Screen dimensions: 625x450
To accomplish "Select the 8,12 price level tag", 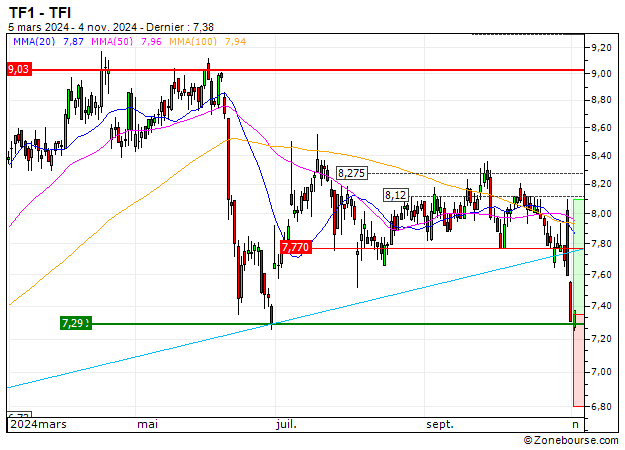I will 395,195.
